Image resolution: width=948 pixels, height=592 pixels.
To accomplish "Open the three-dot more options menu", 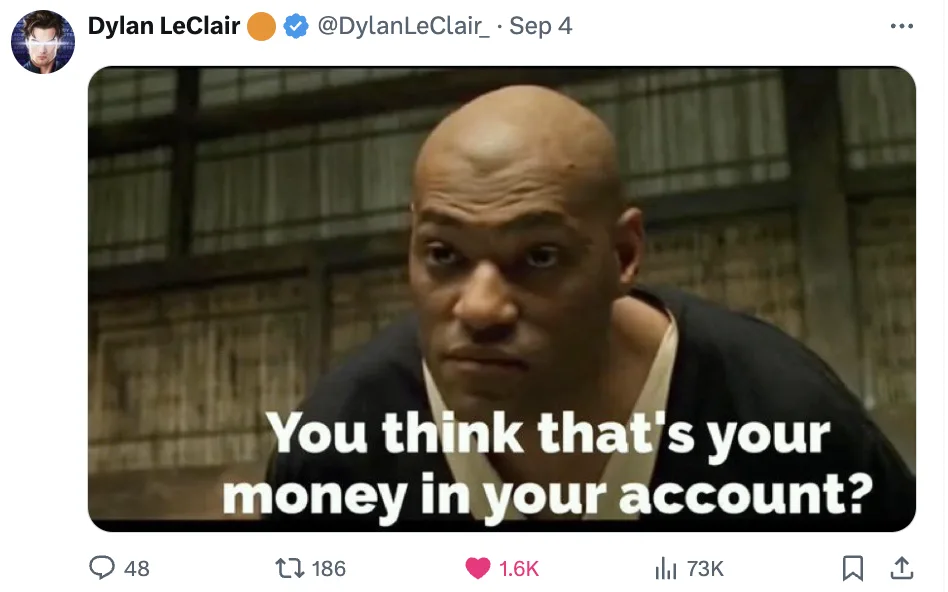I will click(901, 26).
